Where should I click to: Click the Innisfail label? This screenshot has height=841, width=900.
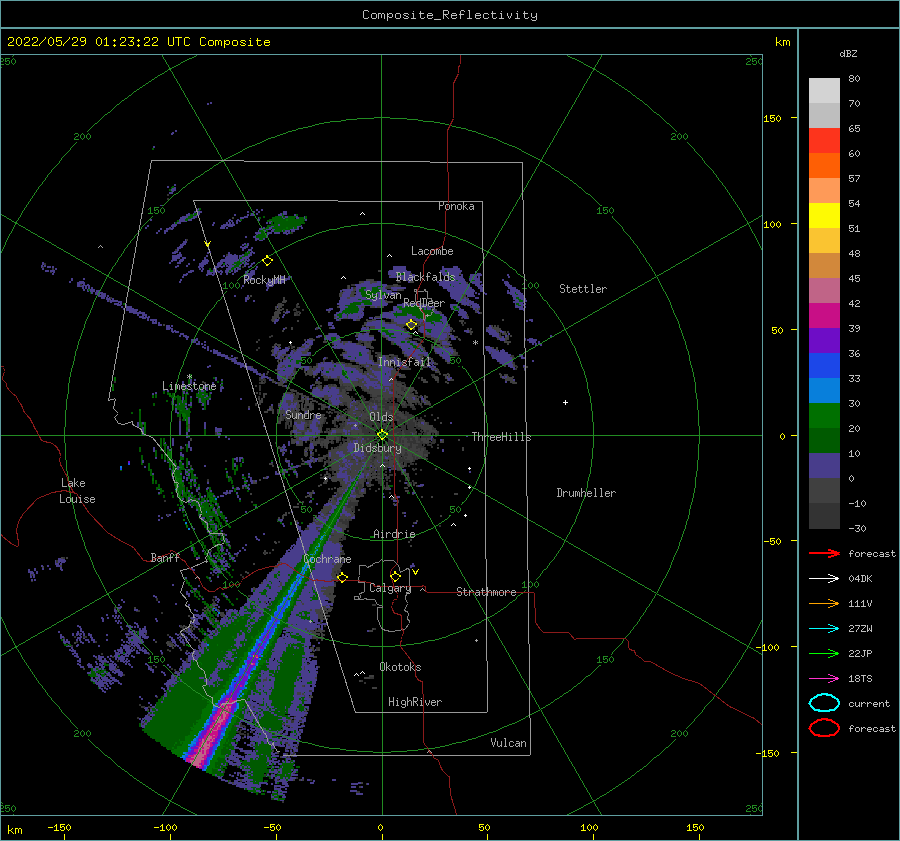405,362
